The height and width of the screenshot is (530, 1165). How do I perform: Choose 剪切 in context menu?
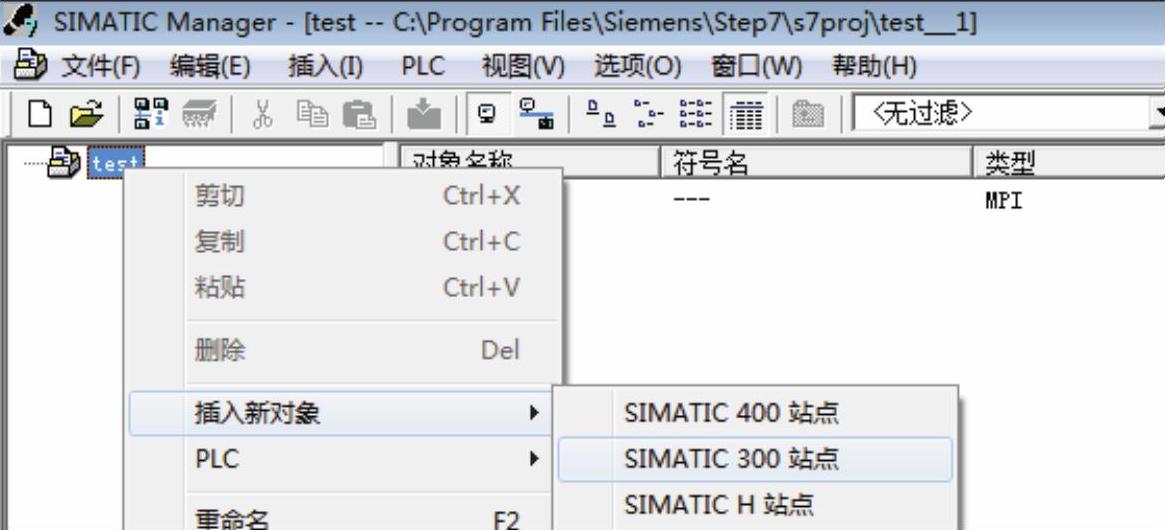(x=343, y=196)
